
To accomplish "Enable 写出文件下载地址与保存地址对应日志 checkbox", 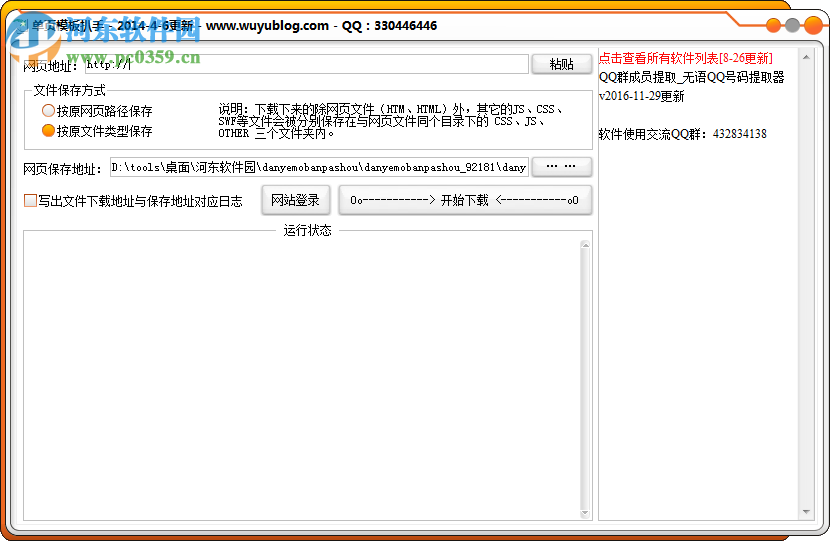I will tap(133, 201).
